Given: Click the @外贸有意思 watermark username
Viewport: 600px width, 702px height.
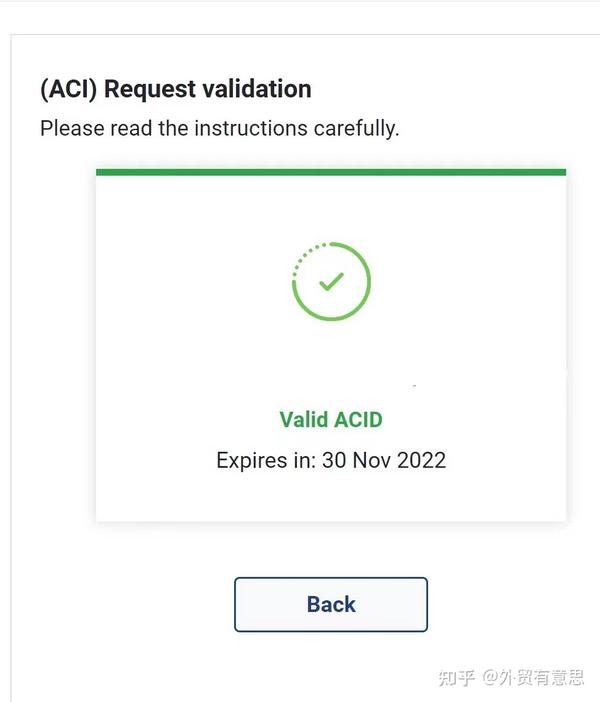Looking at the screenshot, I should click(534, 678).
